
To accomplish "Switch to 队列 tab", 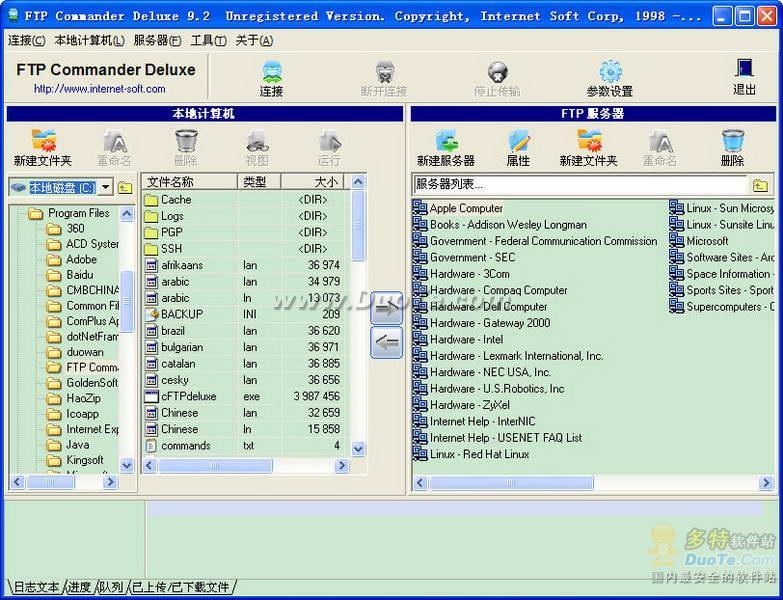I will coord(111,587).
